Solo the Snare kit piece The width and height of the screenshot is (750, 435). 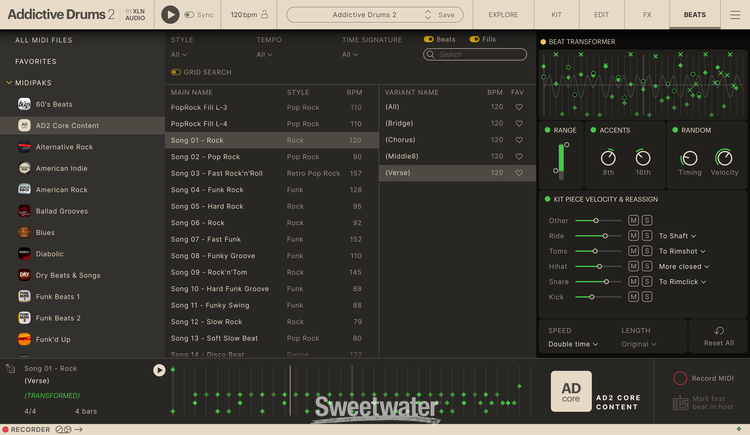pos(647,281)
